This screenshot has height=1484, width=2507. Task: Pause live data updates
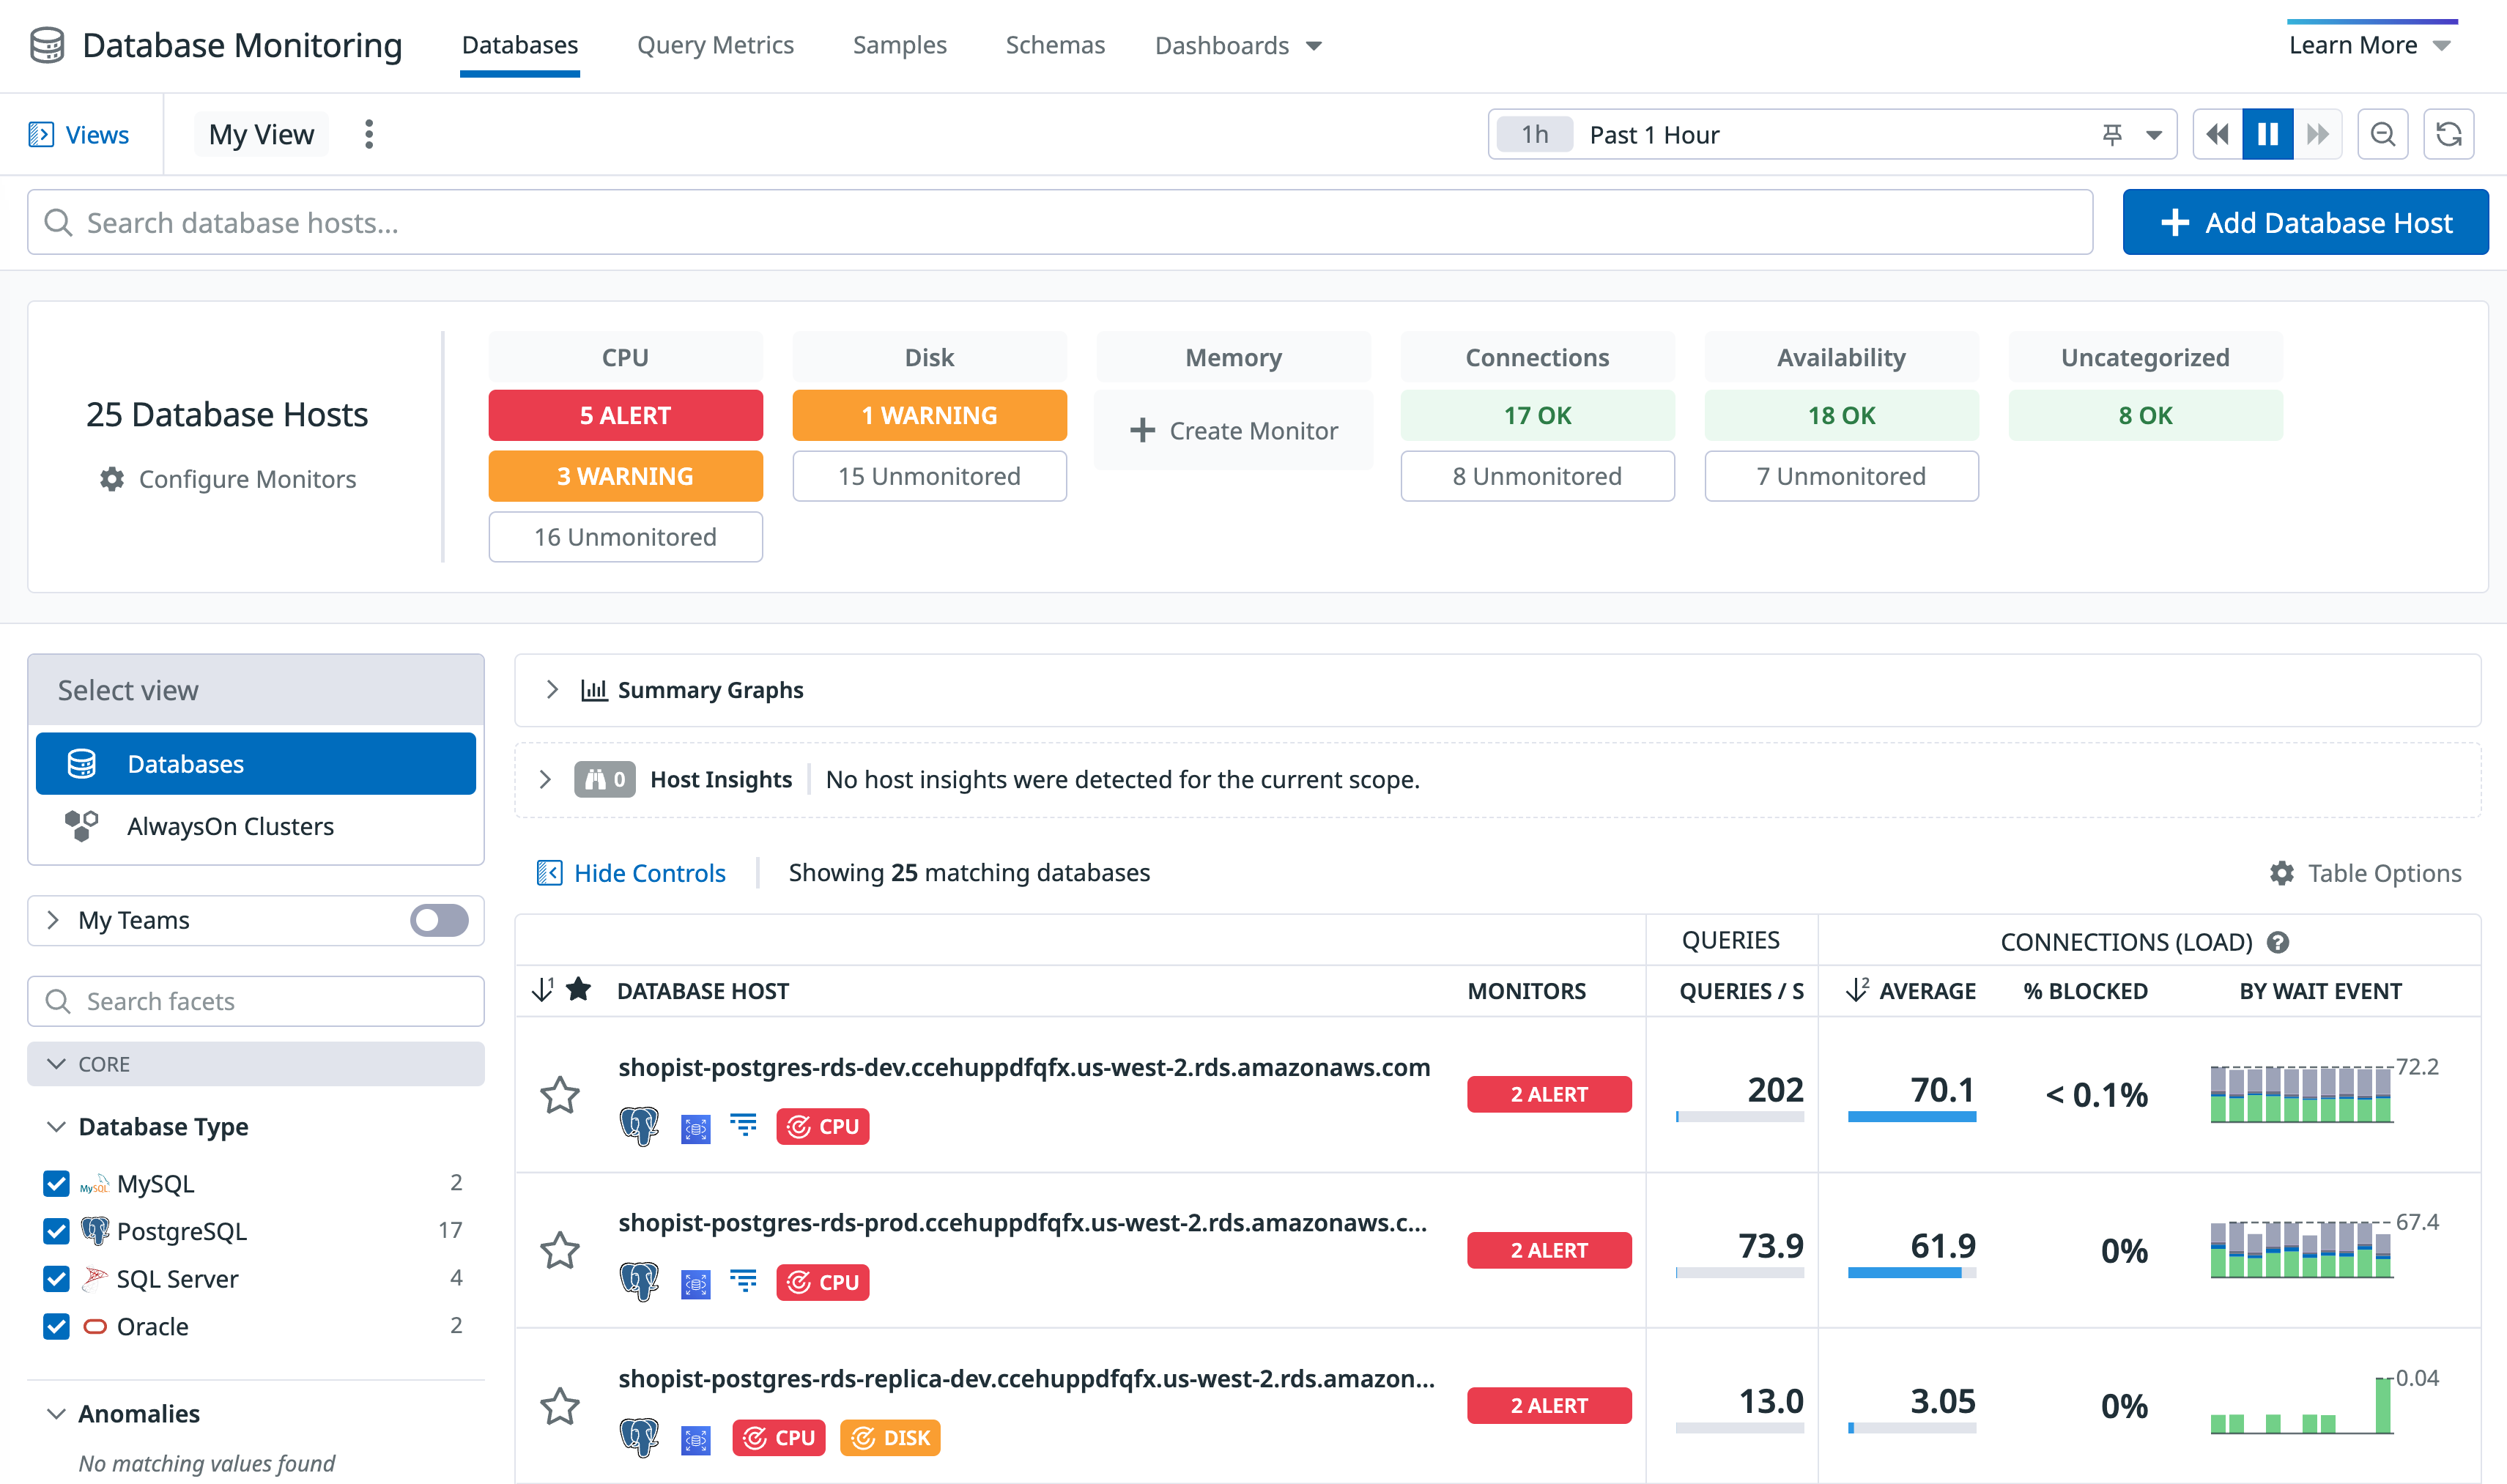(x=2267, y=134)
